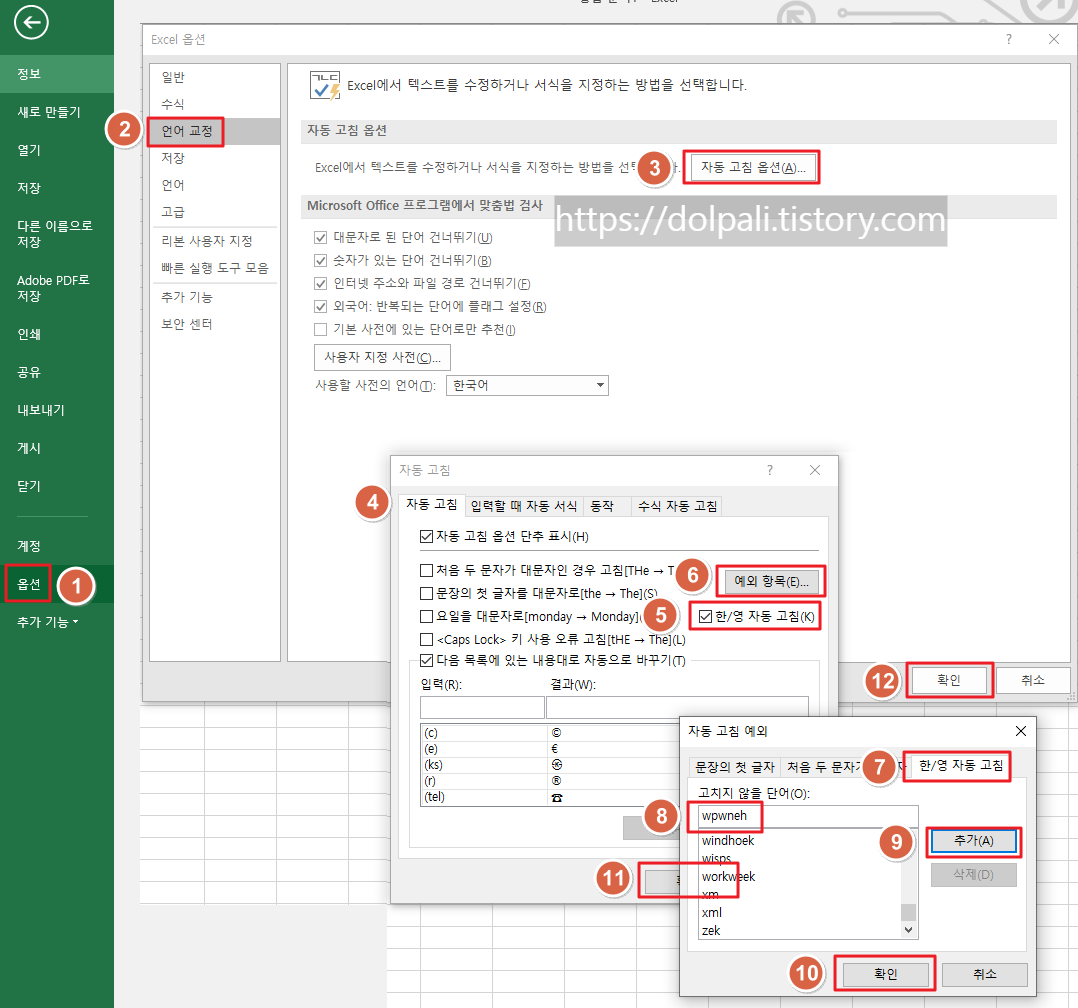
Task: Toggle 외국어: 반복되는 단어에 플래그 설정 checkbox
Action: 320,306
